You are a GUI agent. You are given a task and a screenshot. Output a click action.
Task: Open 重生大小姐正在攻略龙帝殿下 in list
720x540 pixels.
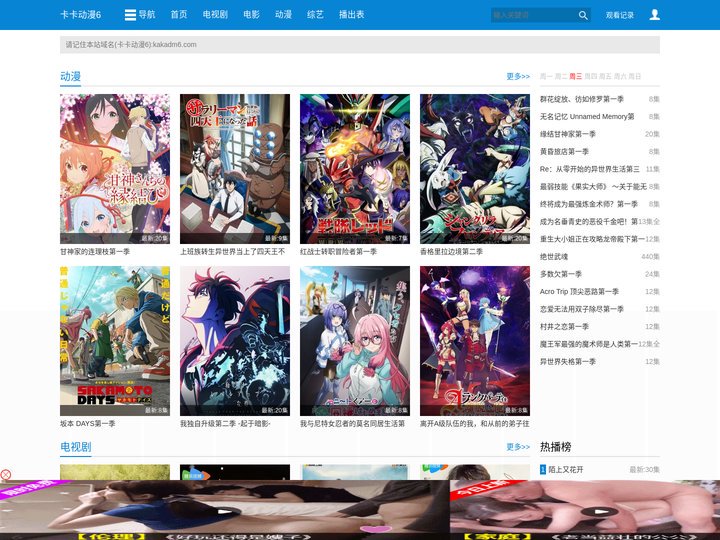pos(592,239)
